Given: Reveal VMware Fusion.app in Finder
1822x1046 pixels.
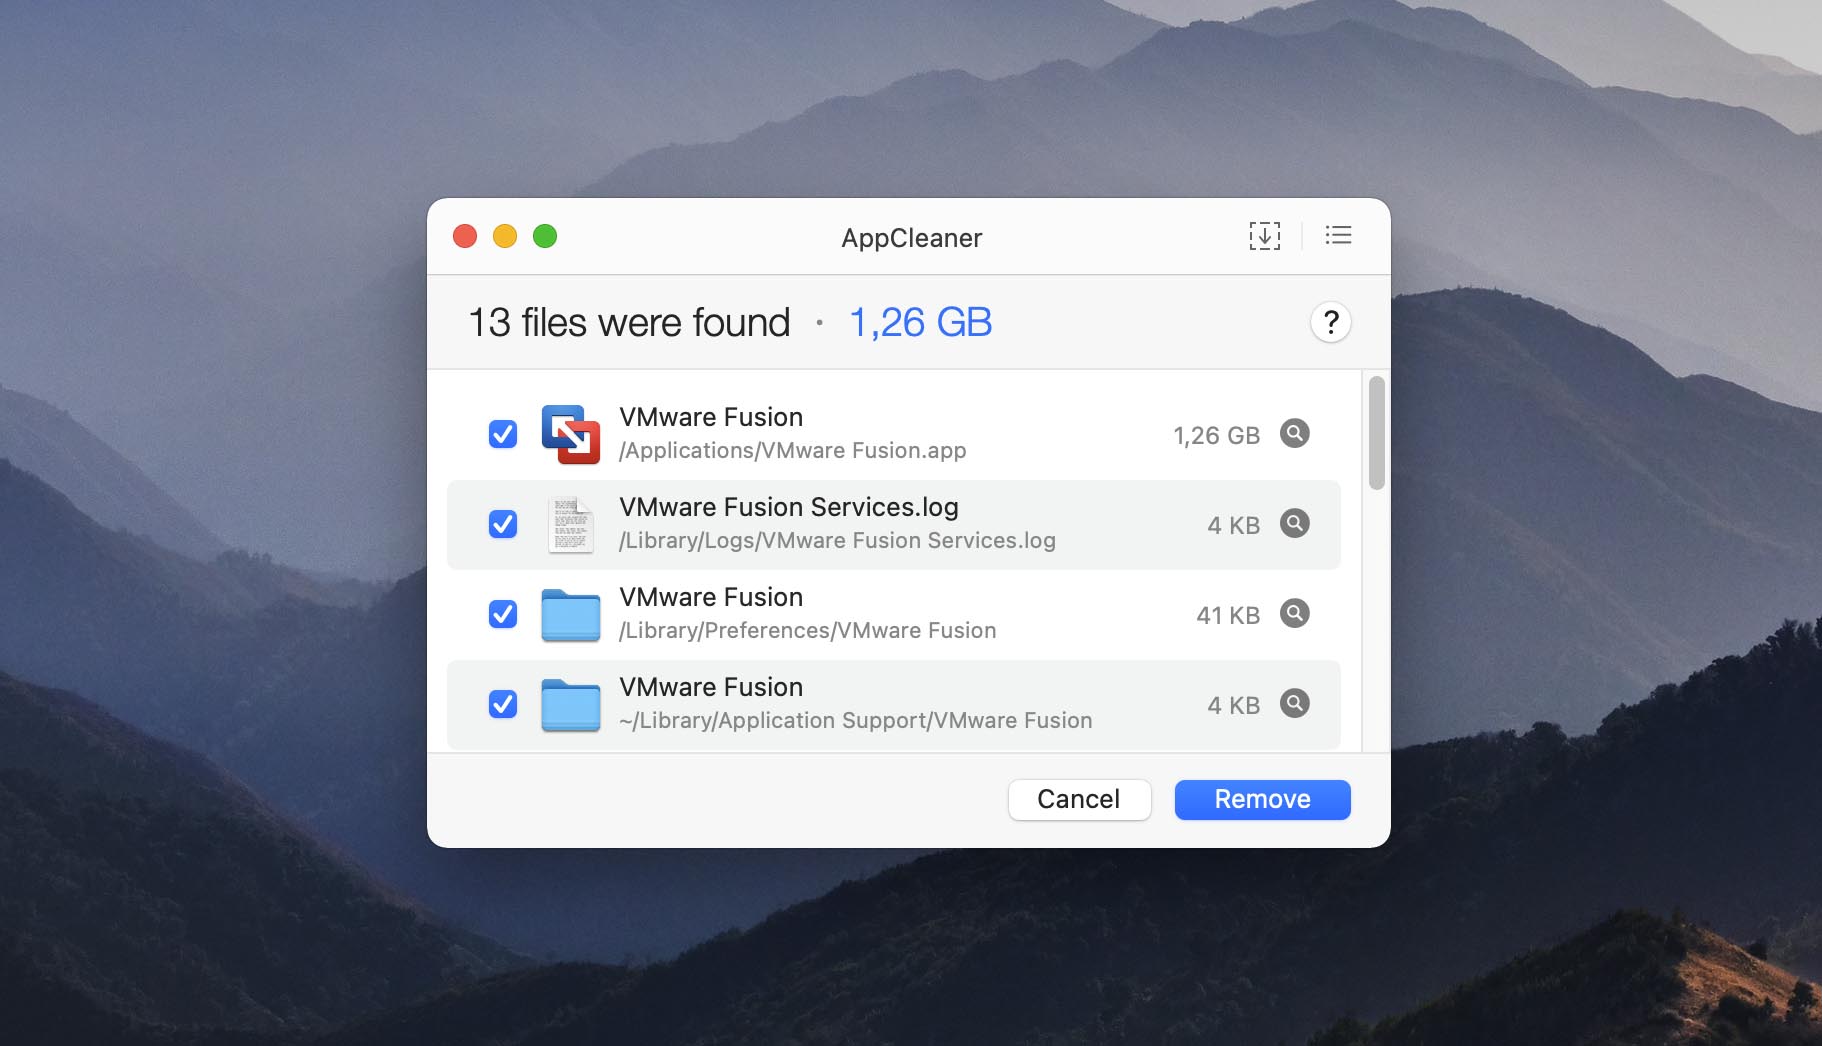Looking at the screenshot, I should (1294, 433).
